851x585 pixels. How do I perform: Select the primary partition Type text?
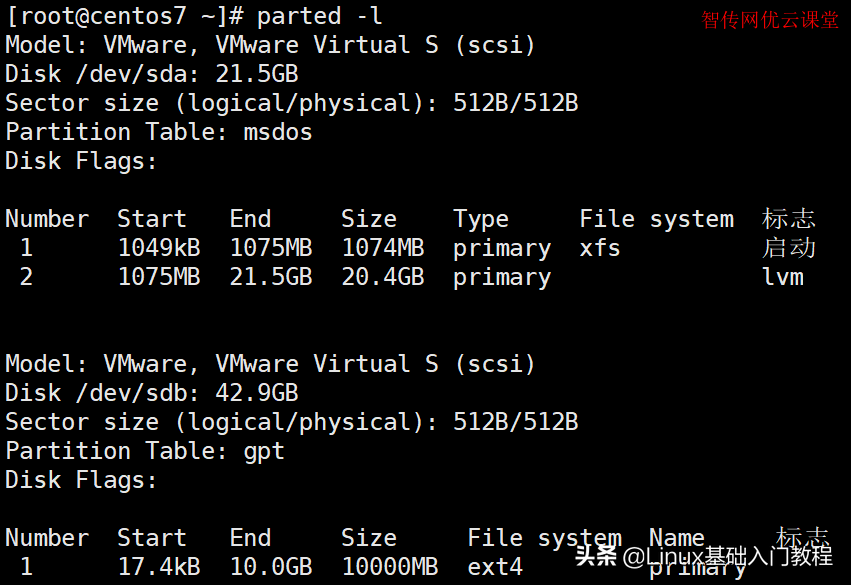click(502, 247)
